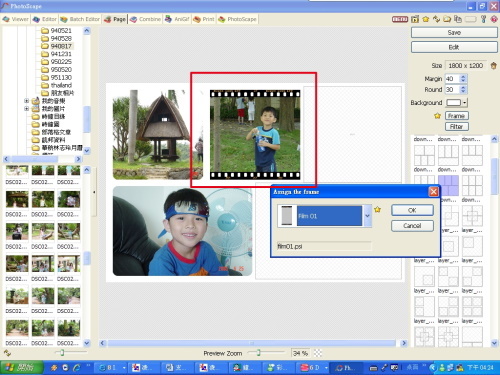Switch to the Combine tab
This screenshot has height=375, width=500.
pos(145,19)
